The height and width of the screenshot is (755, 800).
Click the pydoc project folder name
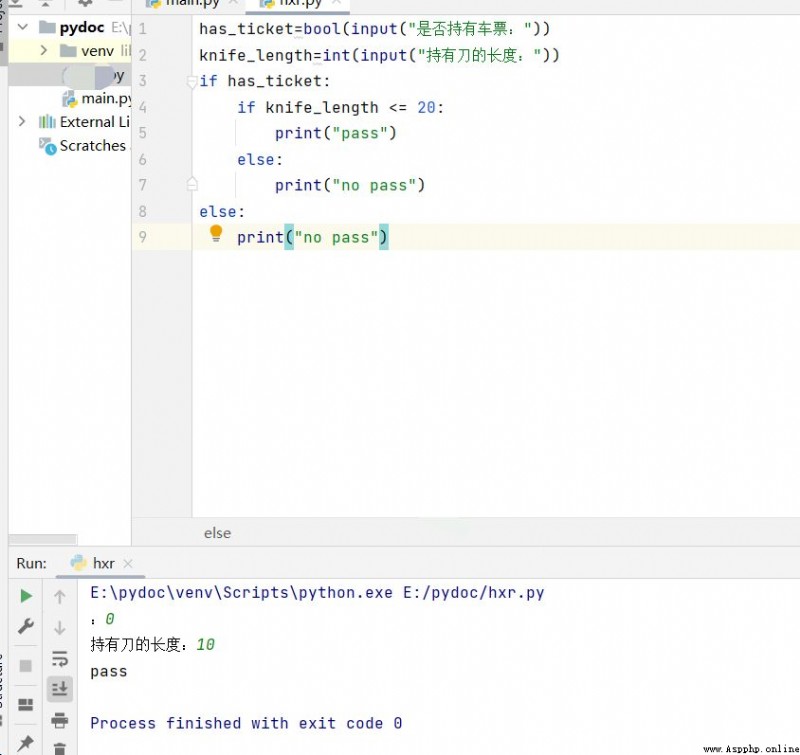(x=82, y=27)
